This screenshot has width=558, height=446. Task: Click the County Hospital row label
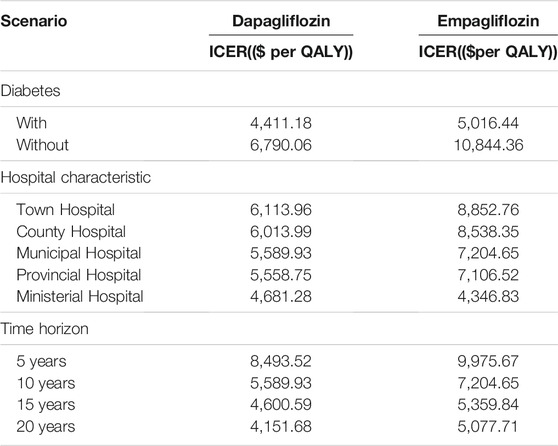tap(71, 232)
